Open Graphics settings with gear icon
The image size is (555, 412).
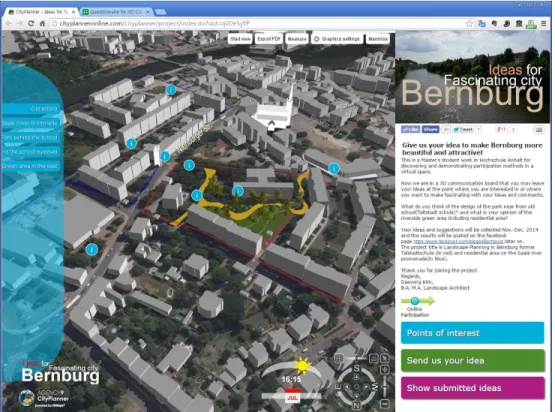tap(337, 39)
